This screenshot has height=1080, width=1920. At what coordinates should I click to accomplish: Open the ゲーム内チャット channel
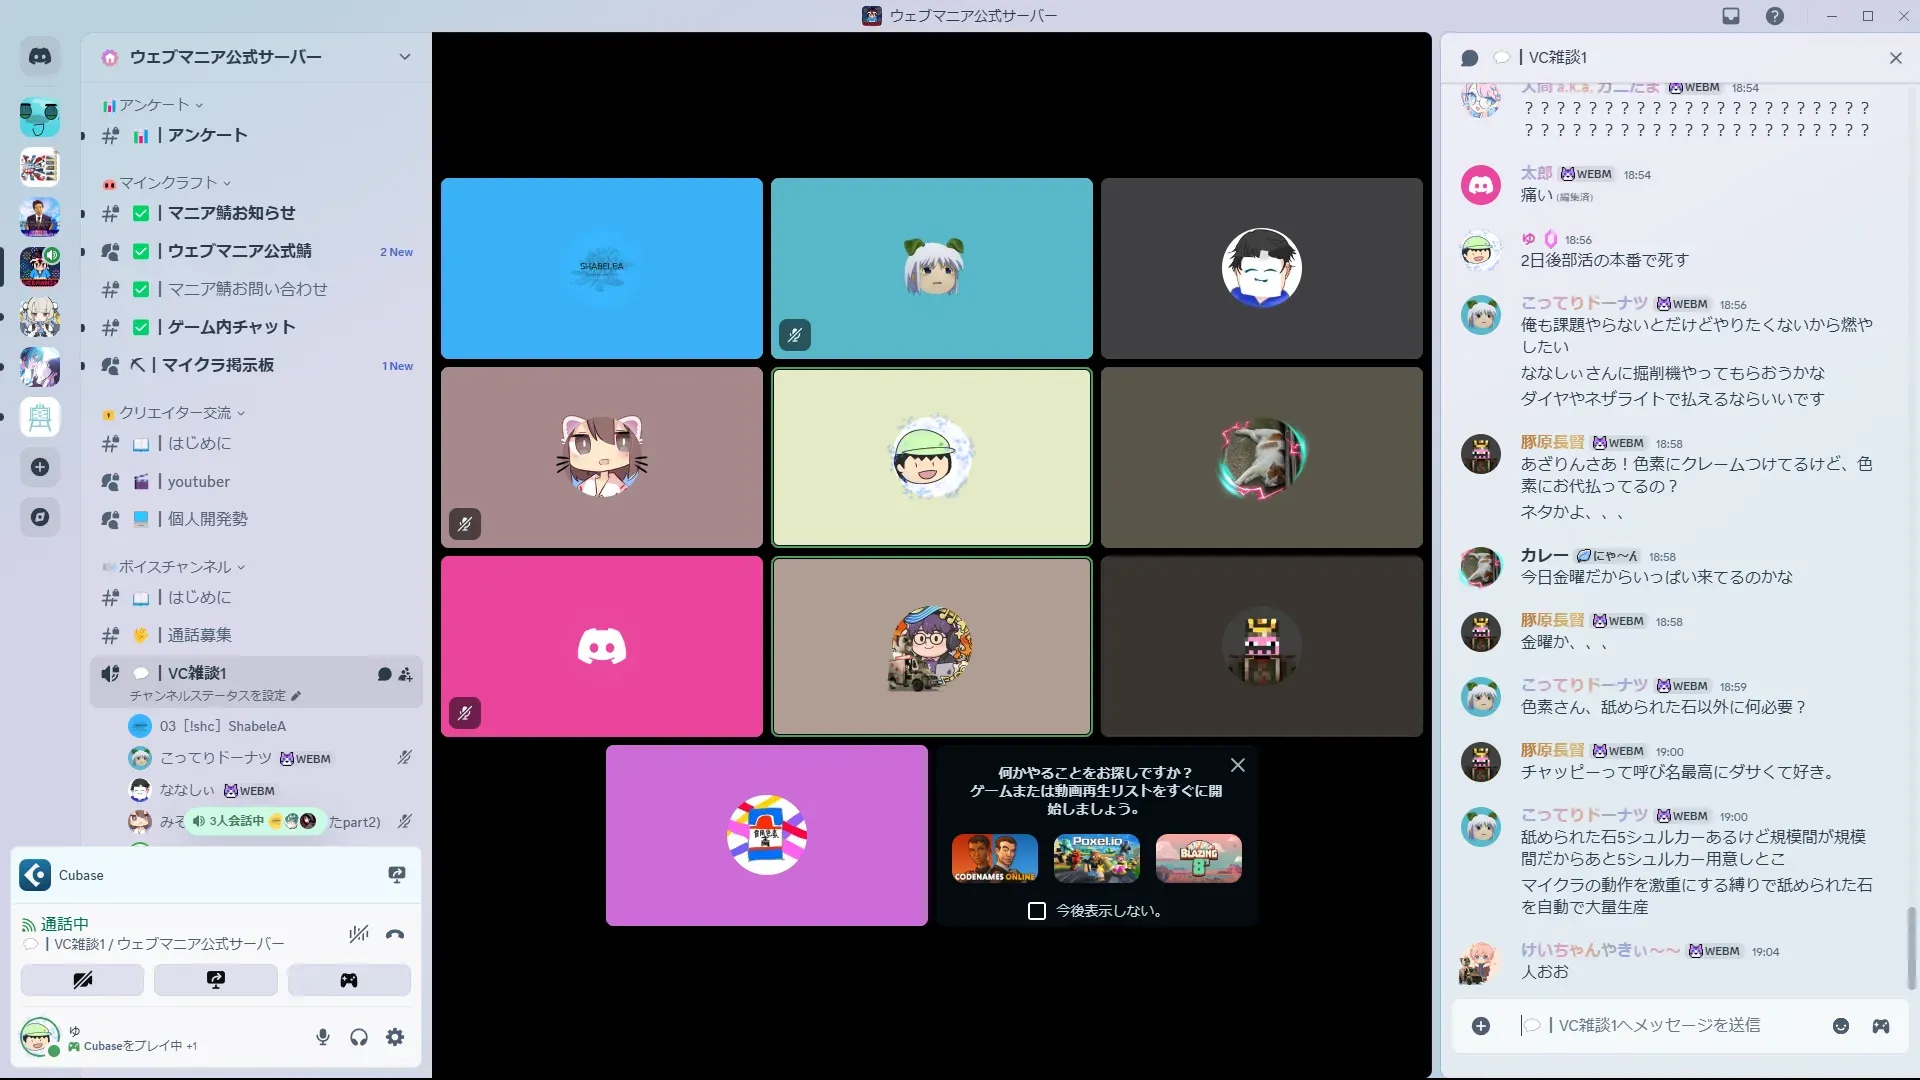point(231,327)
